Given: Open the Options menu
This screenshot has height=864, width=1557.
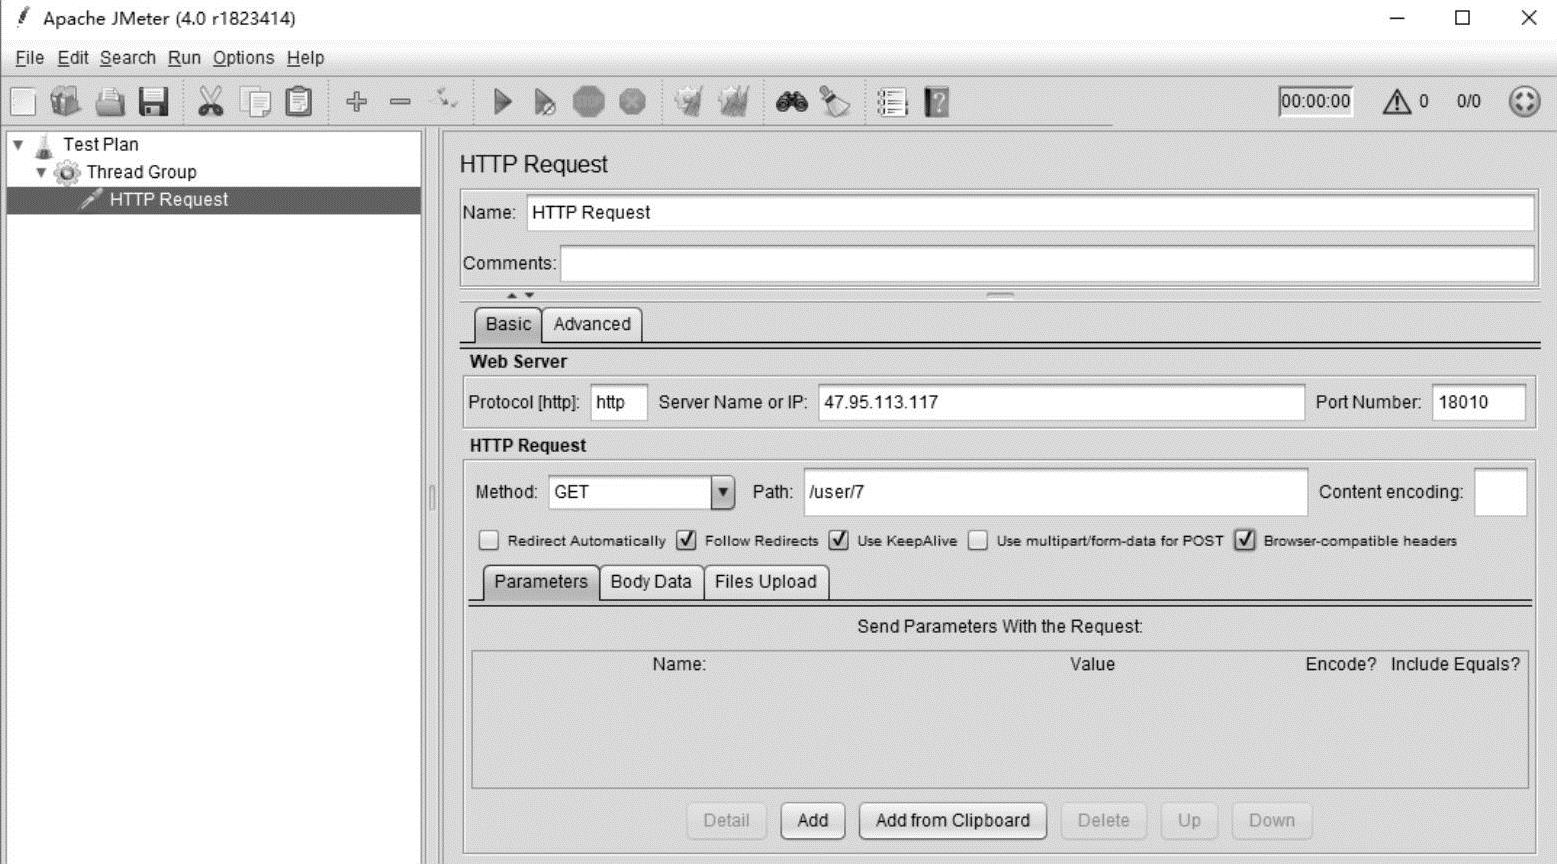Looking at the screenshot, I should pyautogui.click(x=243, y=58).
